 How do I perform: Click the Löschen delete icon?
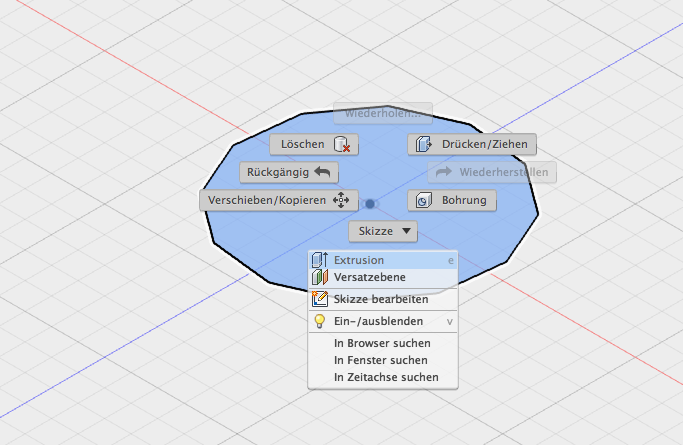(342, 144)
